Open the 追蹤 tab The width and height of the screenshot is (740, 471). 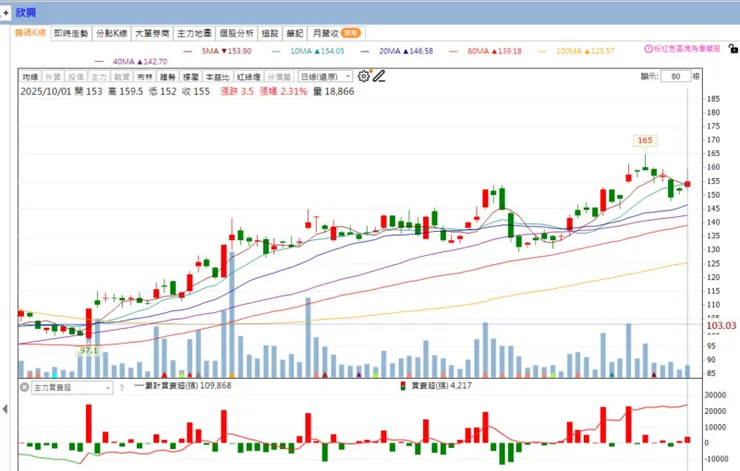(x=270, y=33)
